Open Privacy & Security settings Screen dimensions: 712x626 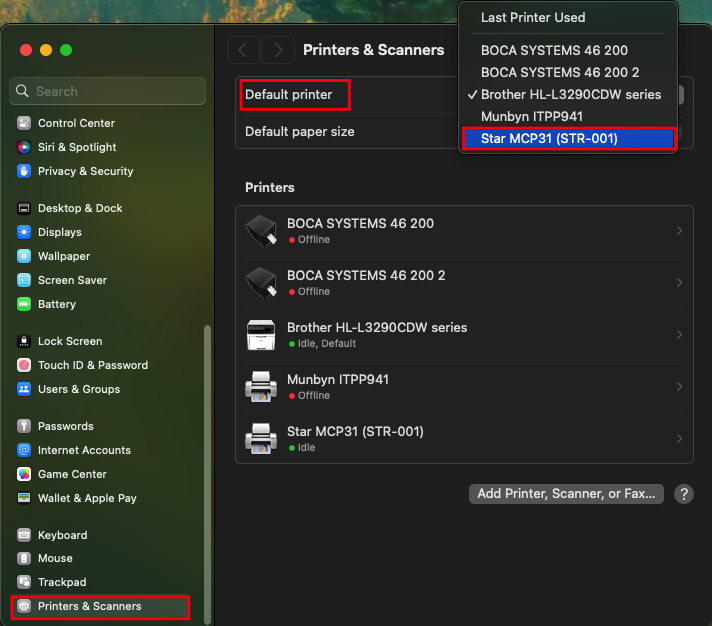pyautogui.click(x=85, y=171)
